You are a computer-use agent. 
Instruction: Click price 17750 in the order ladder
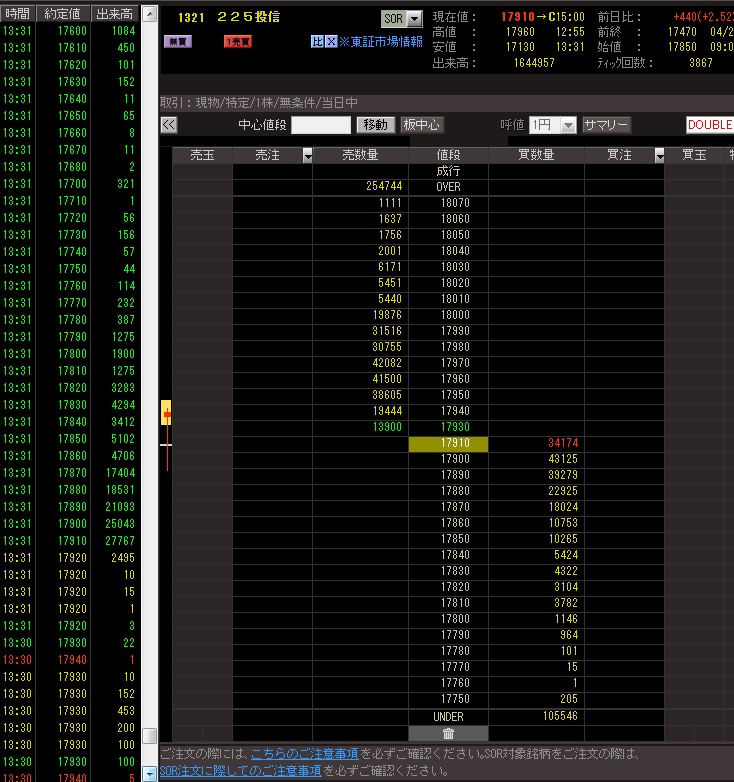[x=455, y=699]
